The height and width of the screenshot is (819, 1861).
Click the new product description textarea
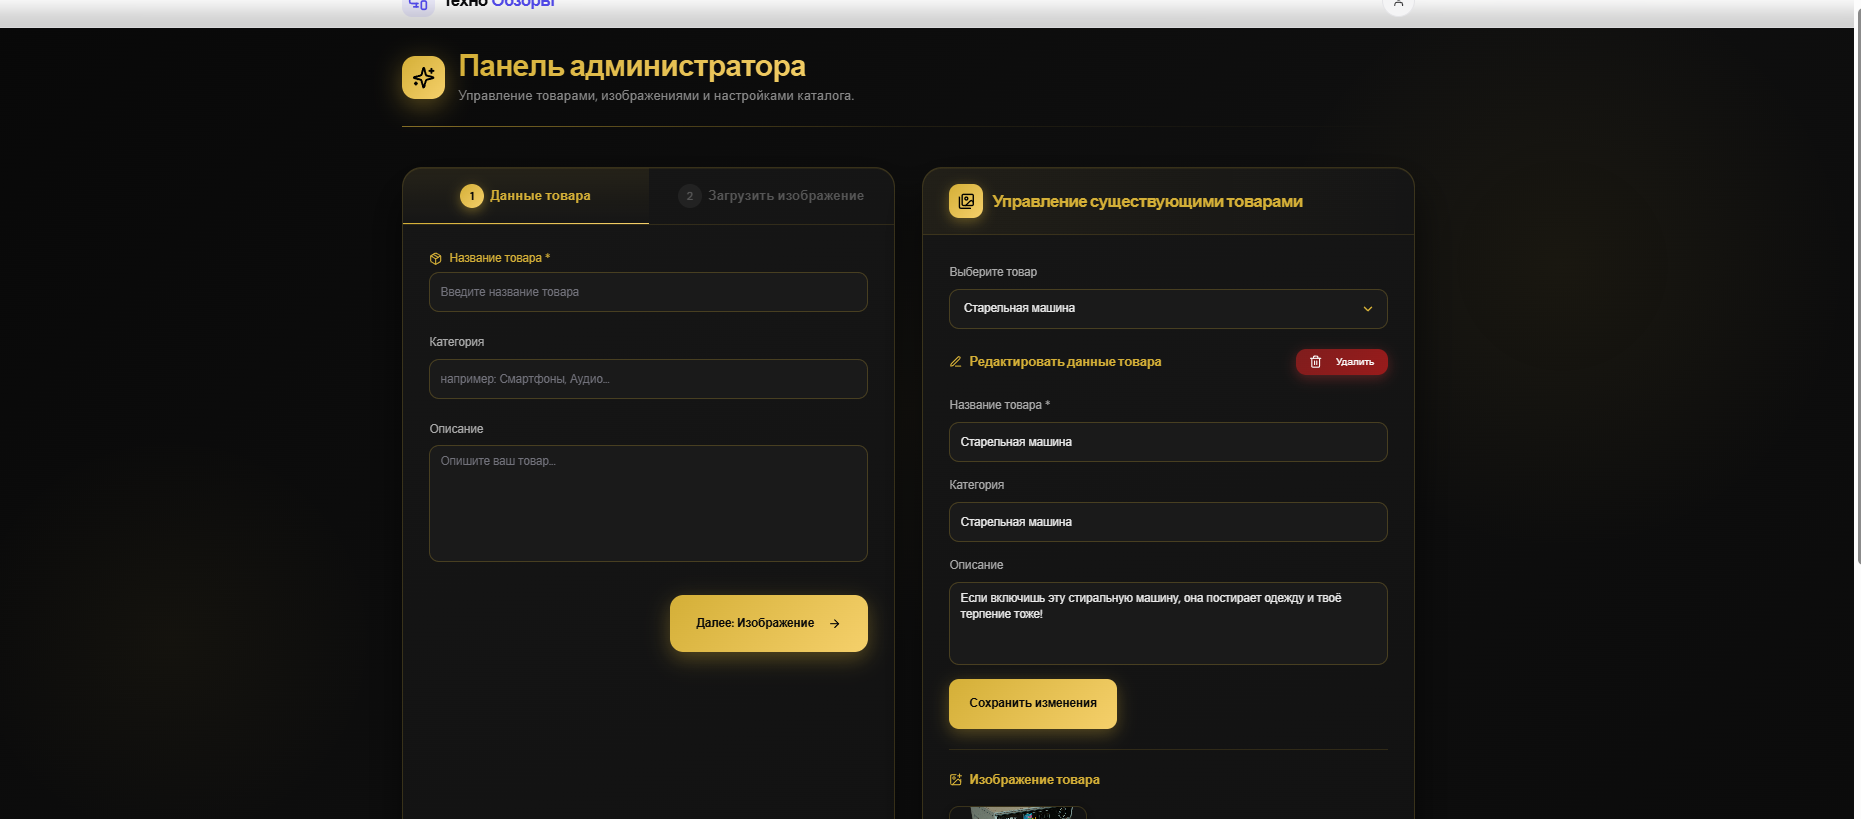(x=648, y=504)
